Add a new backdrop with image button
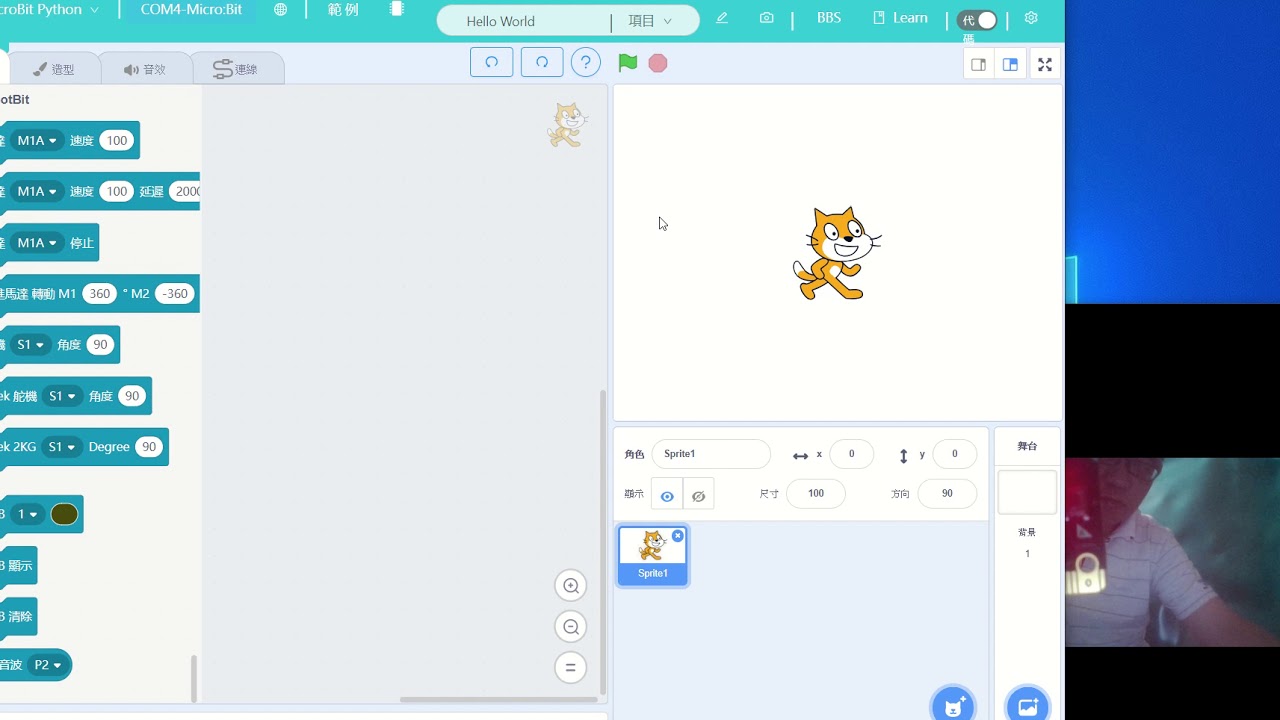This screenshot has width=1280, height=720. tap(1028, 704)
